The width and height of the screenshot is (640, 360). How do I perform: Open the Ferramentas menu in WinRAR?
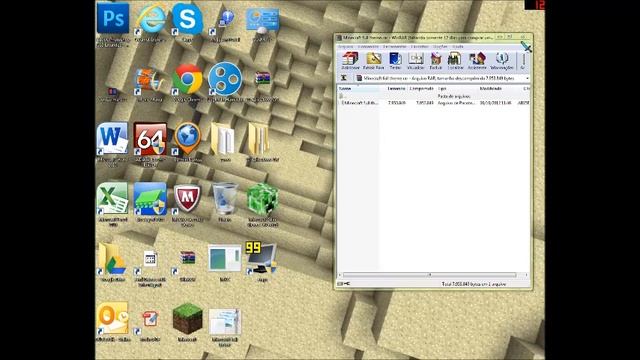click(394, 47)
